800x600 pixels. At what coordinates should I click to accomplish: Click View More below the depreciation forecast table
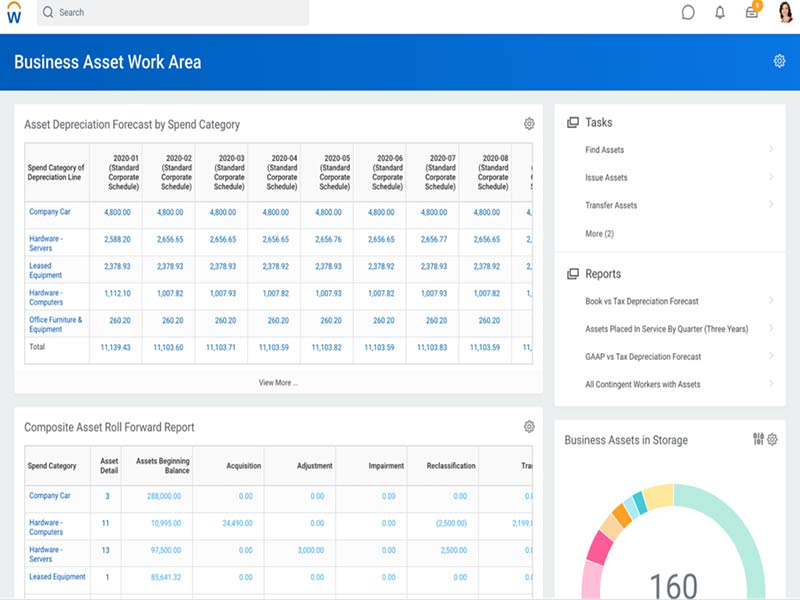tap(276, 382)
